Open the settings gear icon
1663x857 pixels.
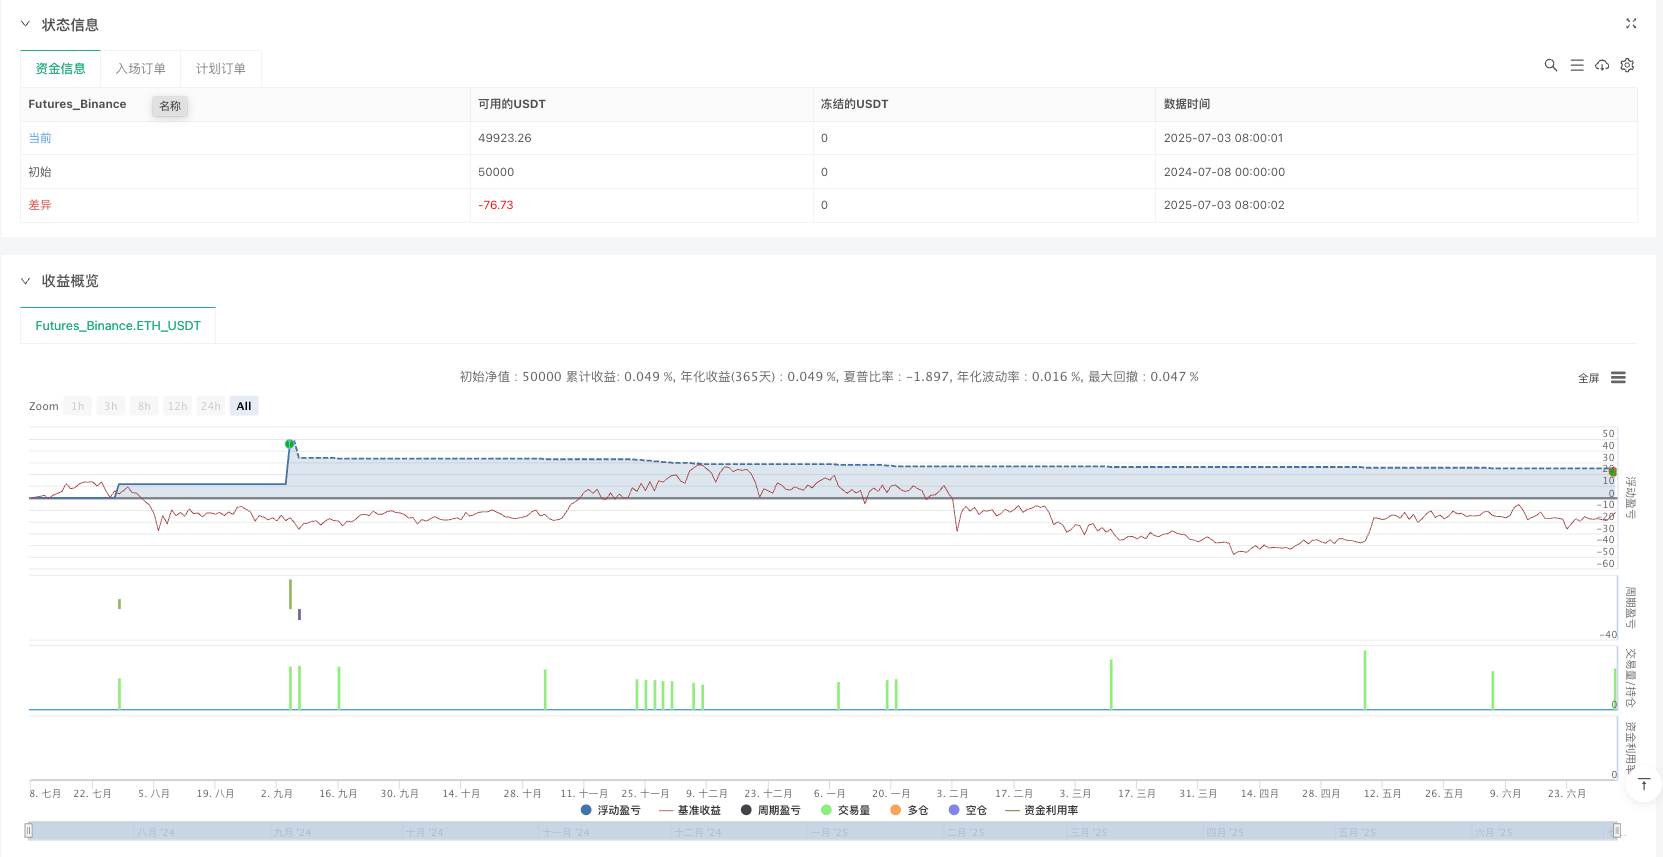[1627, 65]
